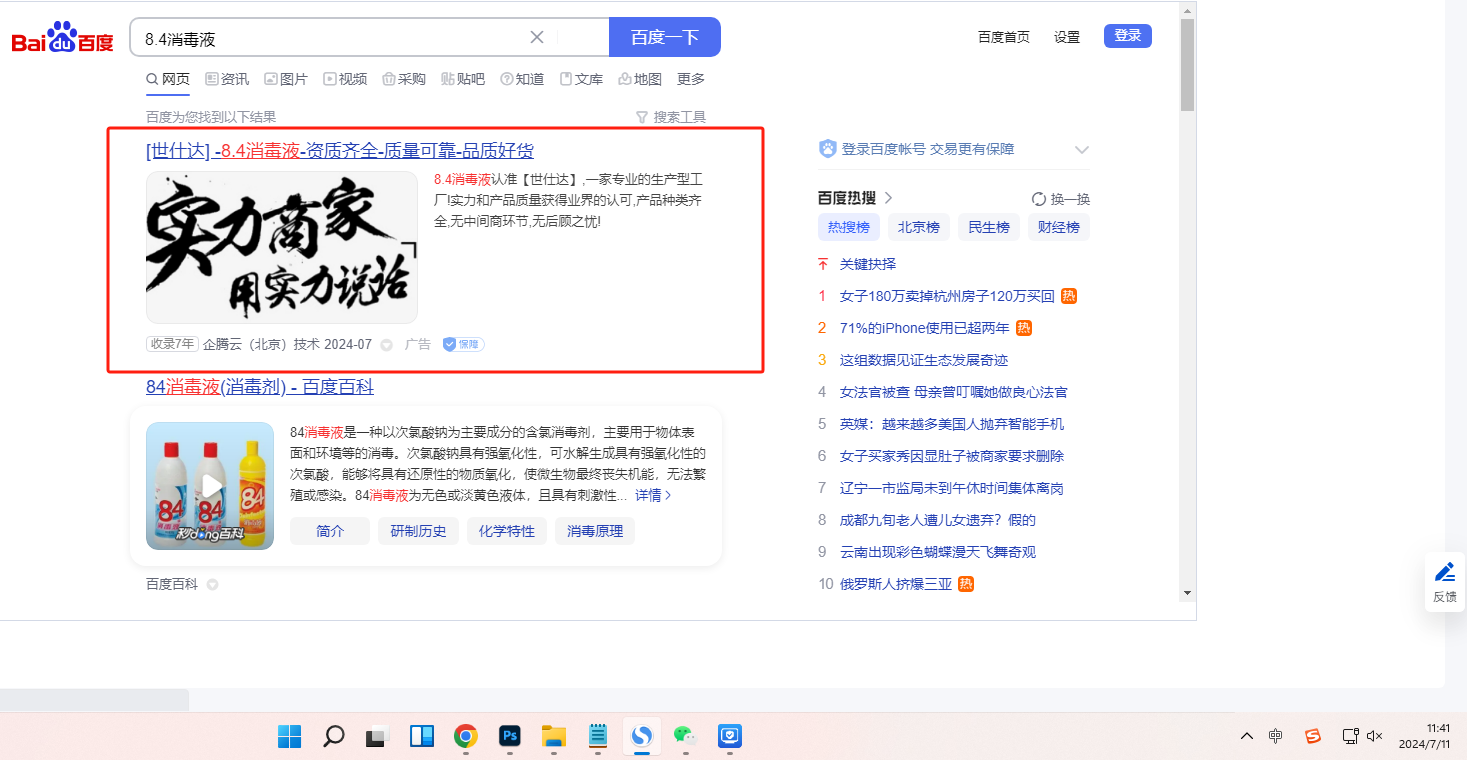Switch to the 图片 search tab

[x=286, y=79]
